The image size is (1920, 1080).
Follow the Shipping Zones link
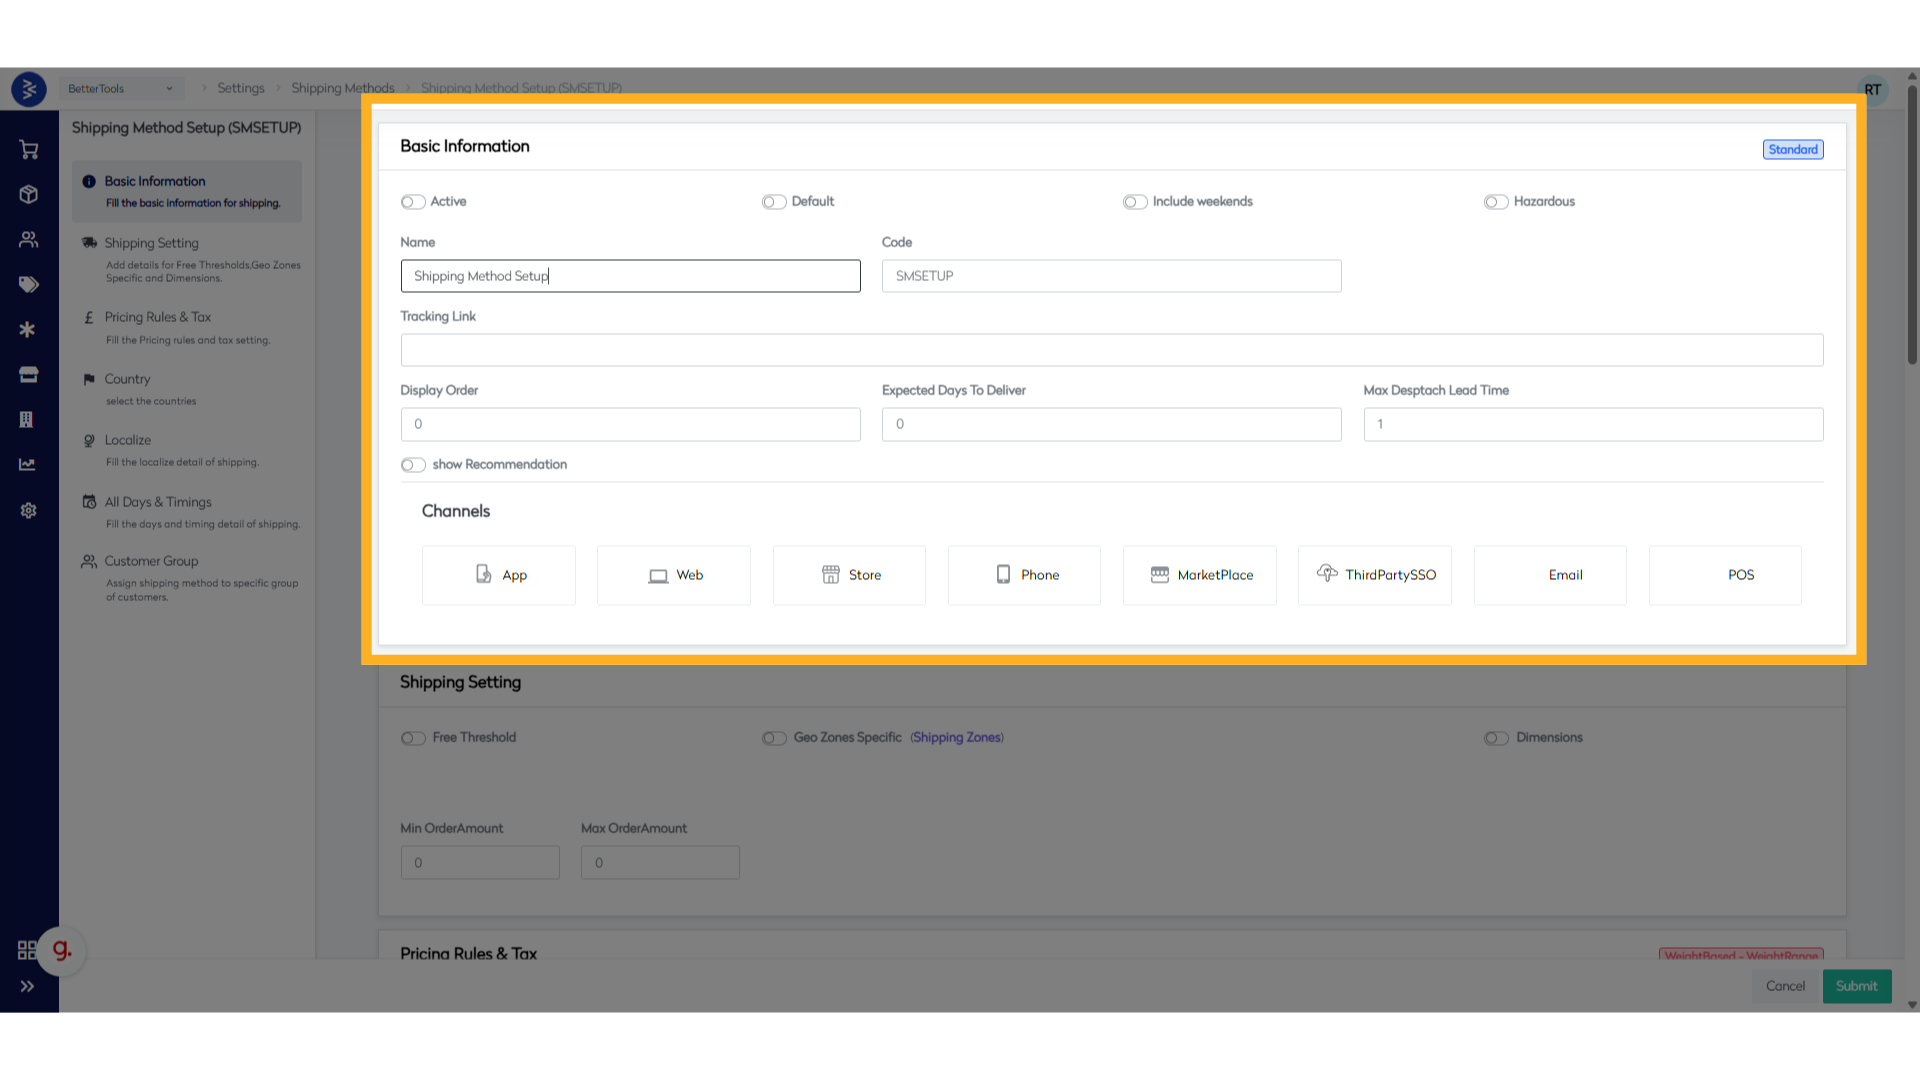point(957,737)
